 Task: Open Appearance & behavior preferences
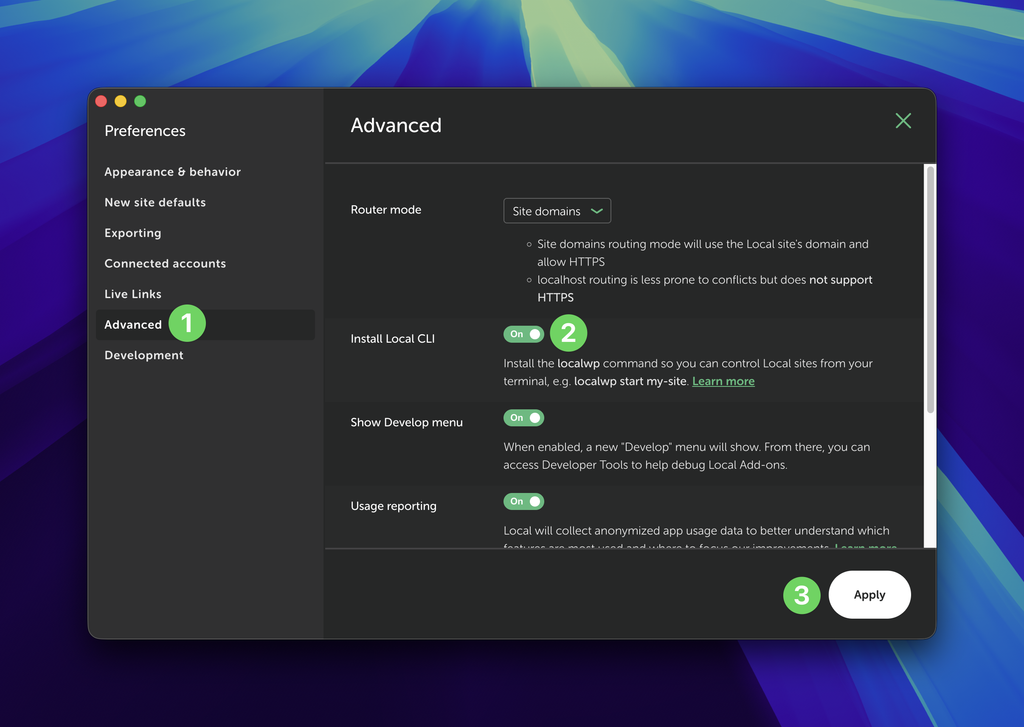[x=172, y=172]
